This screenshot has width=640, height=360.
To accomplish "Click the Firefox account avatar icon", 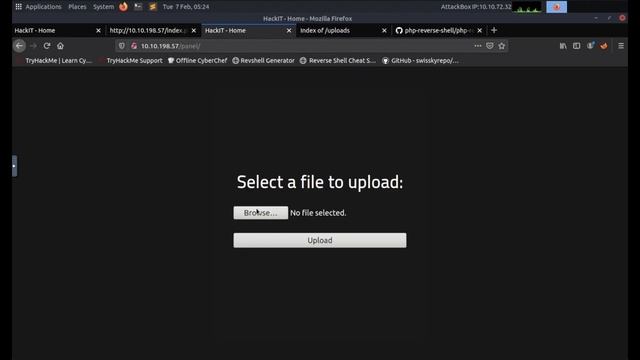I will pos(590,46).
